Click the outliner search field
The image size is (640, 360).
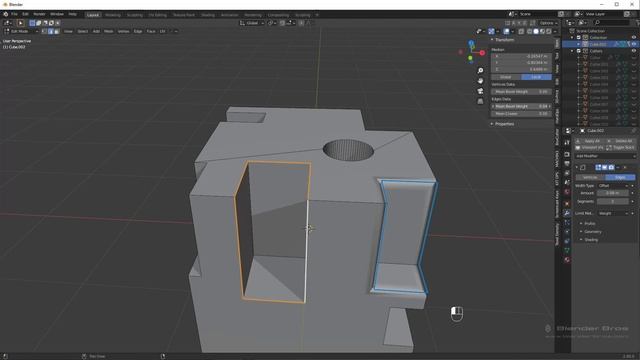(611, 23)
